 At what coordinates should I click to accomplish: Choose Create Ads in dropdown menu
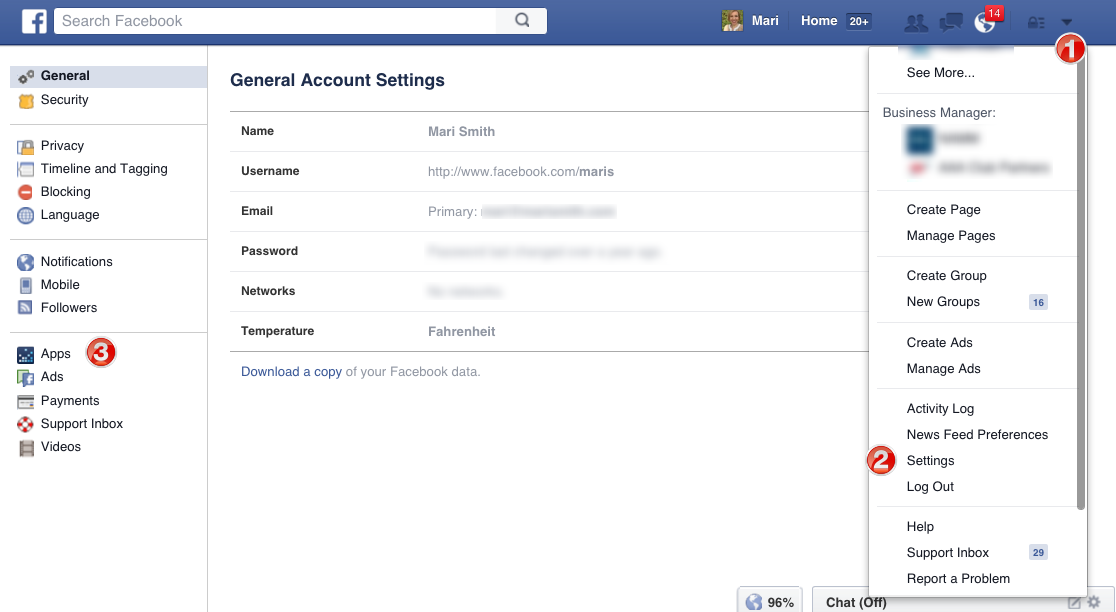click(939, 343)
